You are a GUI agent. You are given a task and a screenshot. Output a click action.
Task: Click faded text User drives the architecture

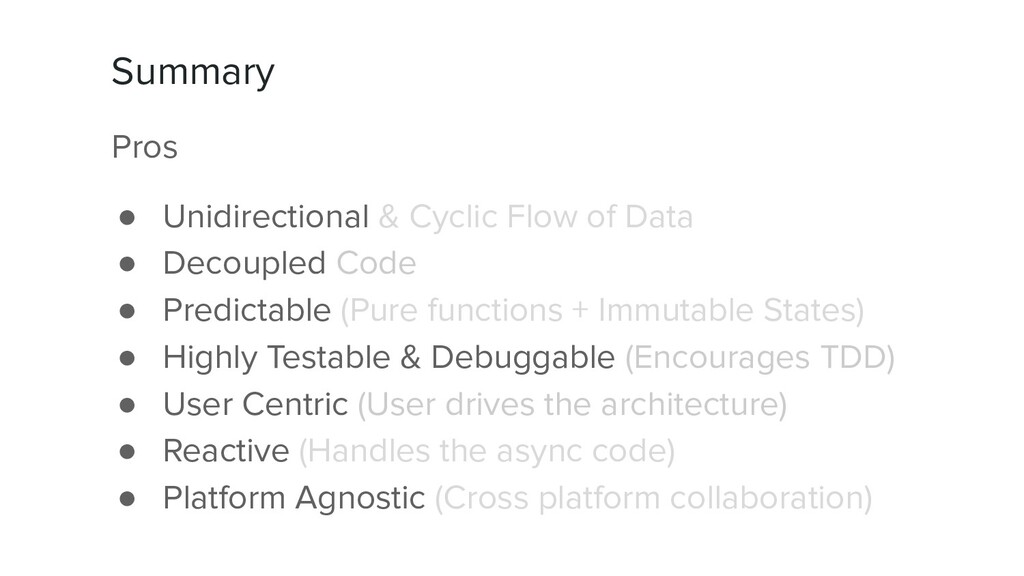tap(572, 405)
